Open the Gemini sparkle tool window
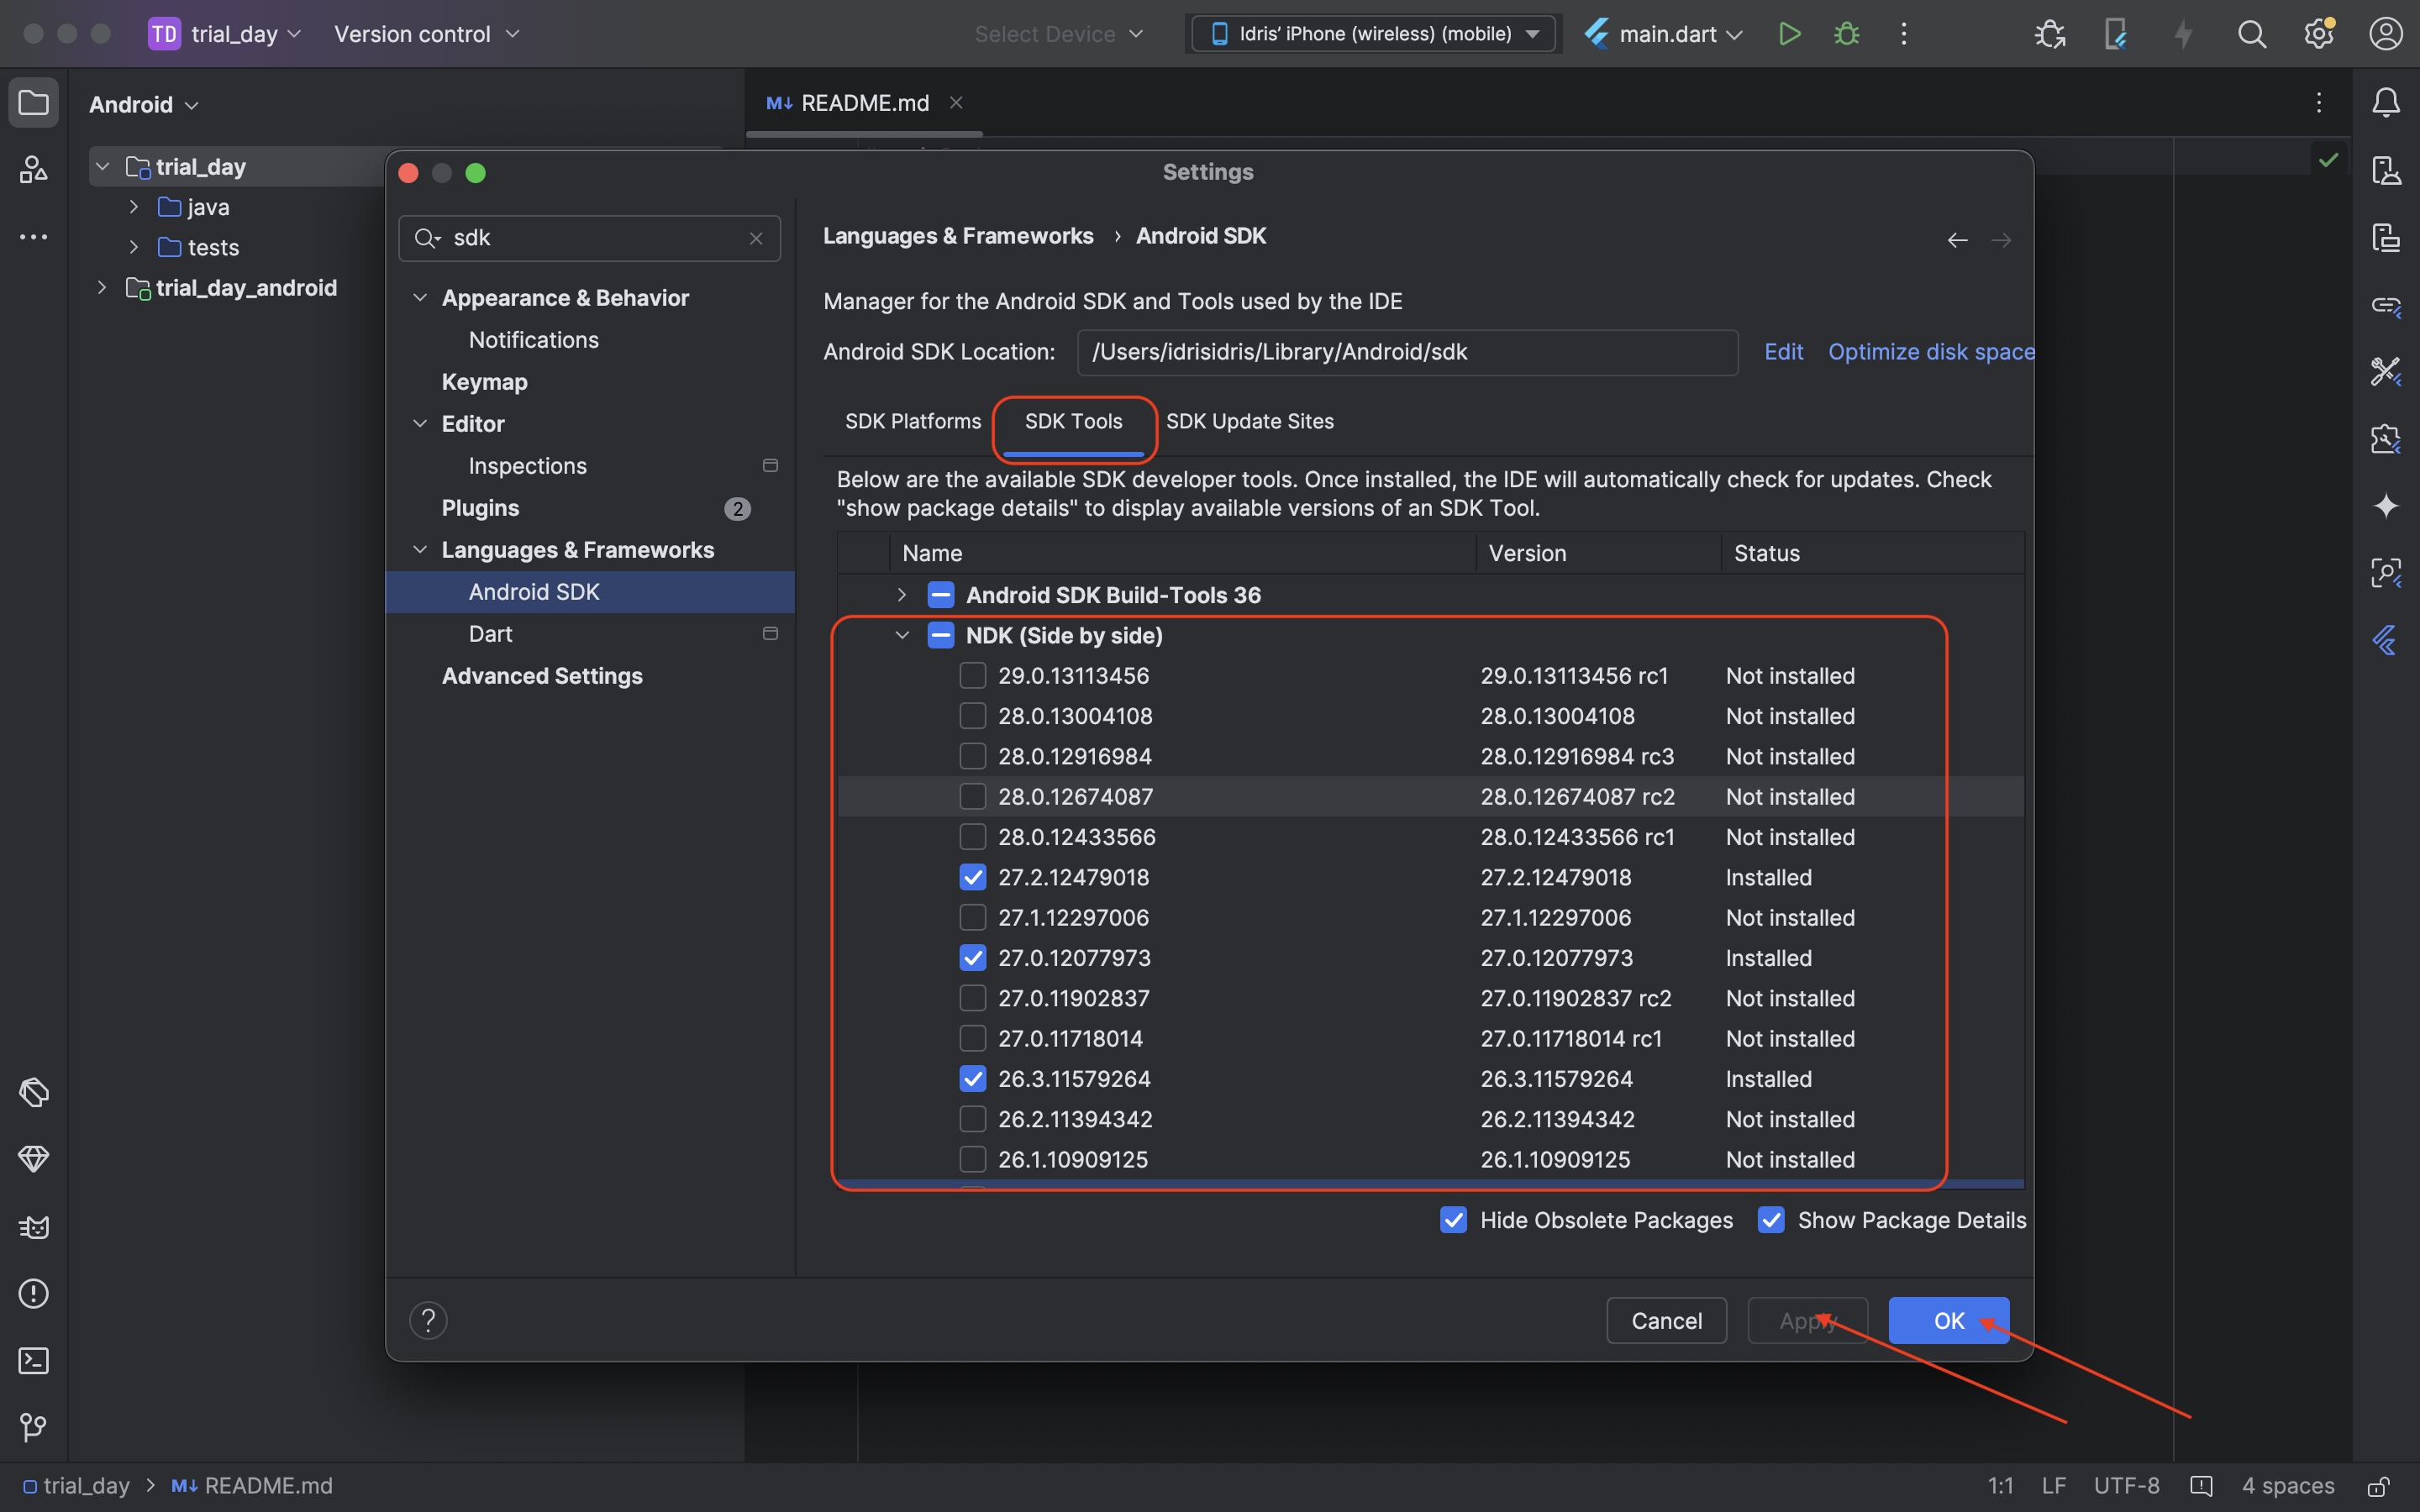 [x=2386, y=506]
